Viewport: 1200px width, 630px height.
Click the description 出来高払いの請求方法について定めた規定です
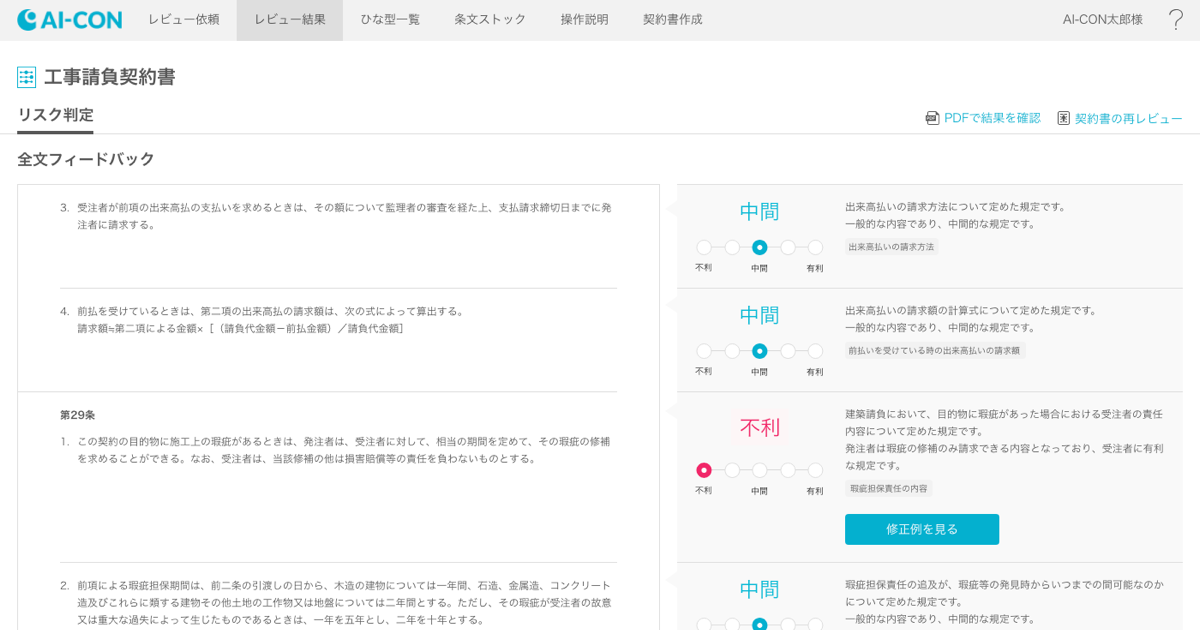[956, 207]
